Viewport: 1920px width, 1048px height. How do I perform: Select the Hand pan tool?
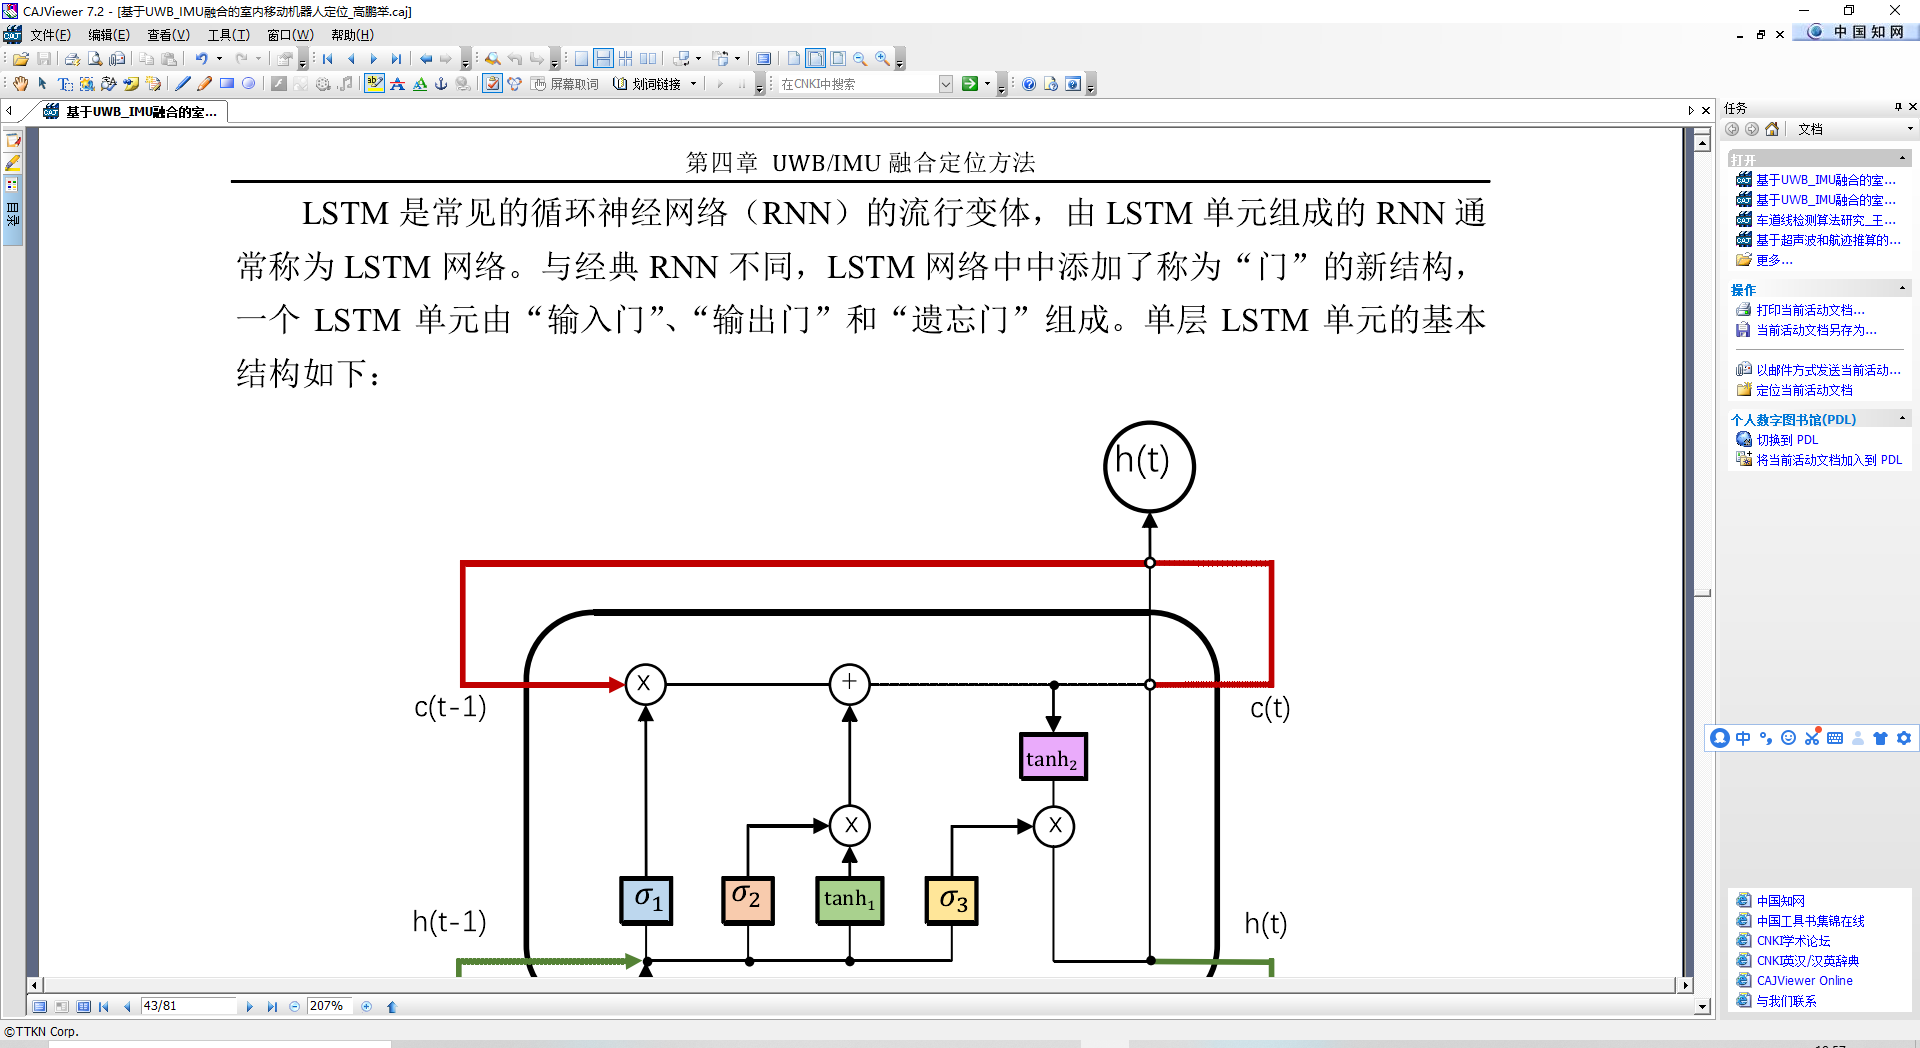pos(20,83)
